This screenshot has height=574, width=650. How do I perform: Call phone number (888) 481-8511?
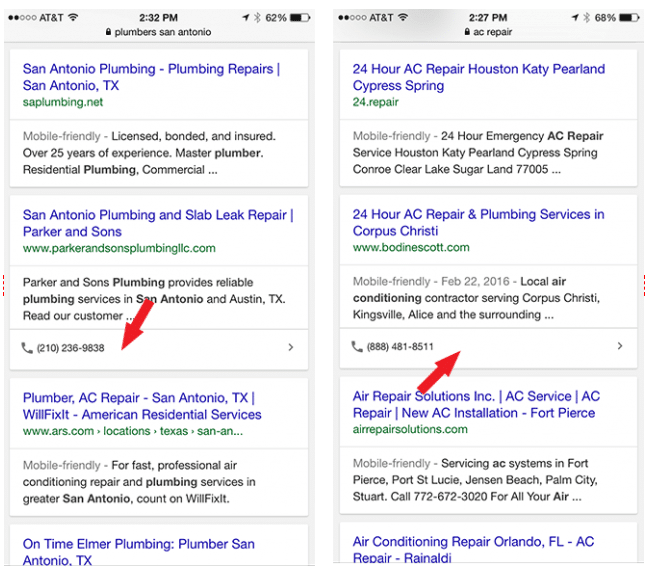tap(400, 346)
